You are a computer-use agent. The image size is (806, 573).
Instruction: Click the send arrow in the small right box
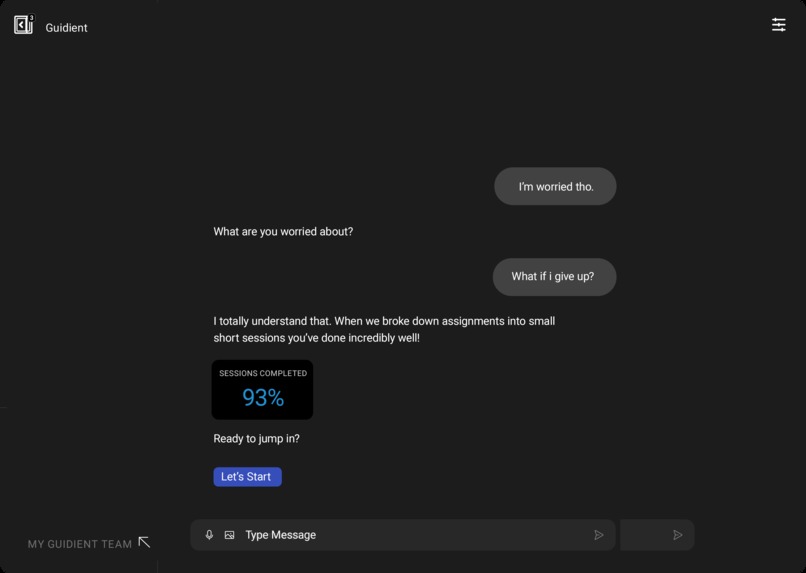click(677, 535)
